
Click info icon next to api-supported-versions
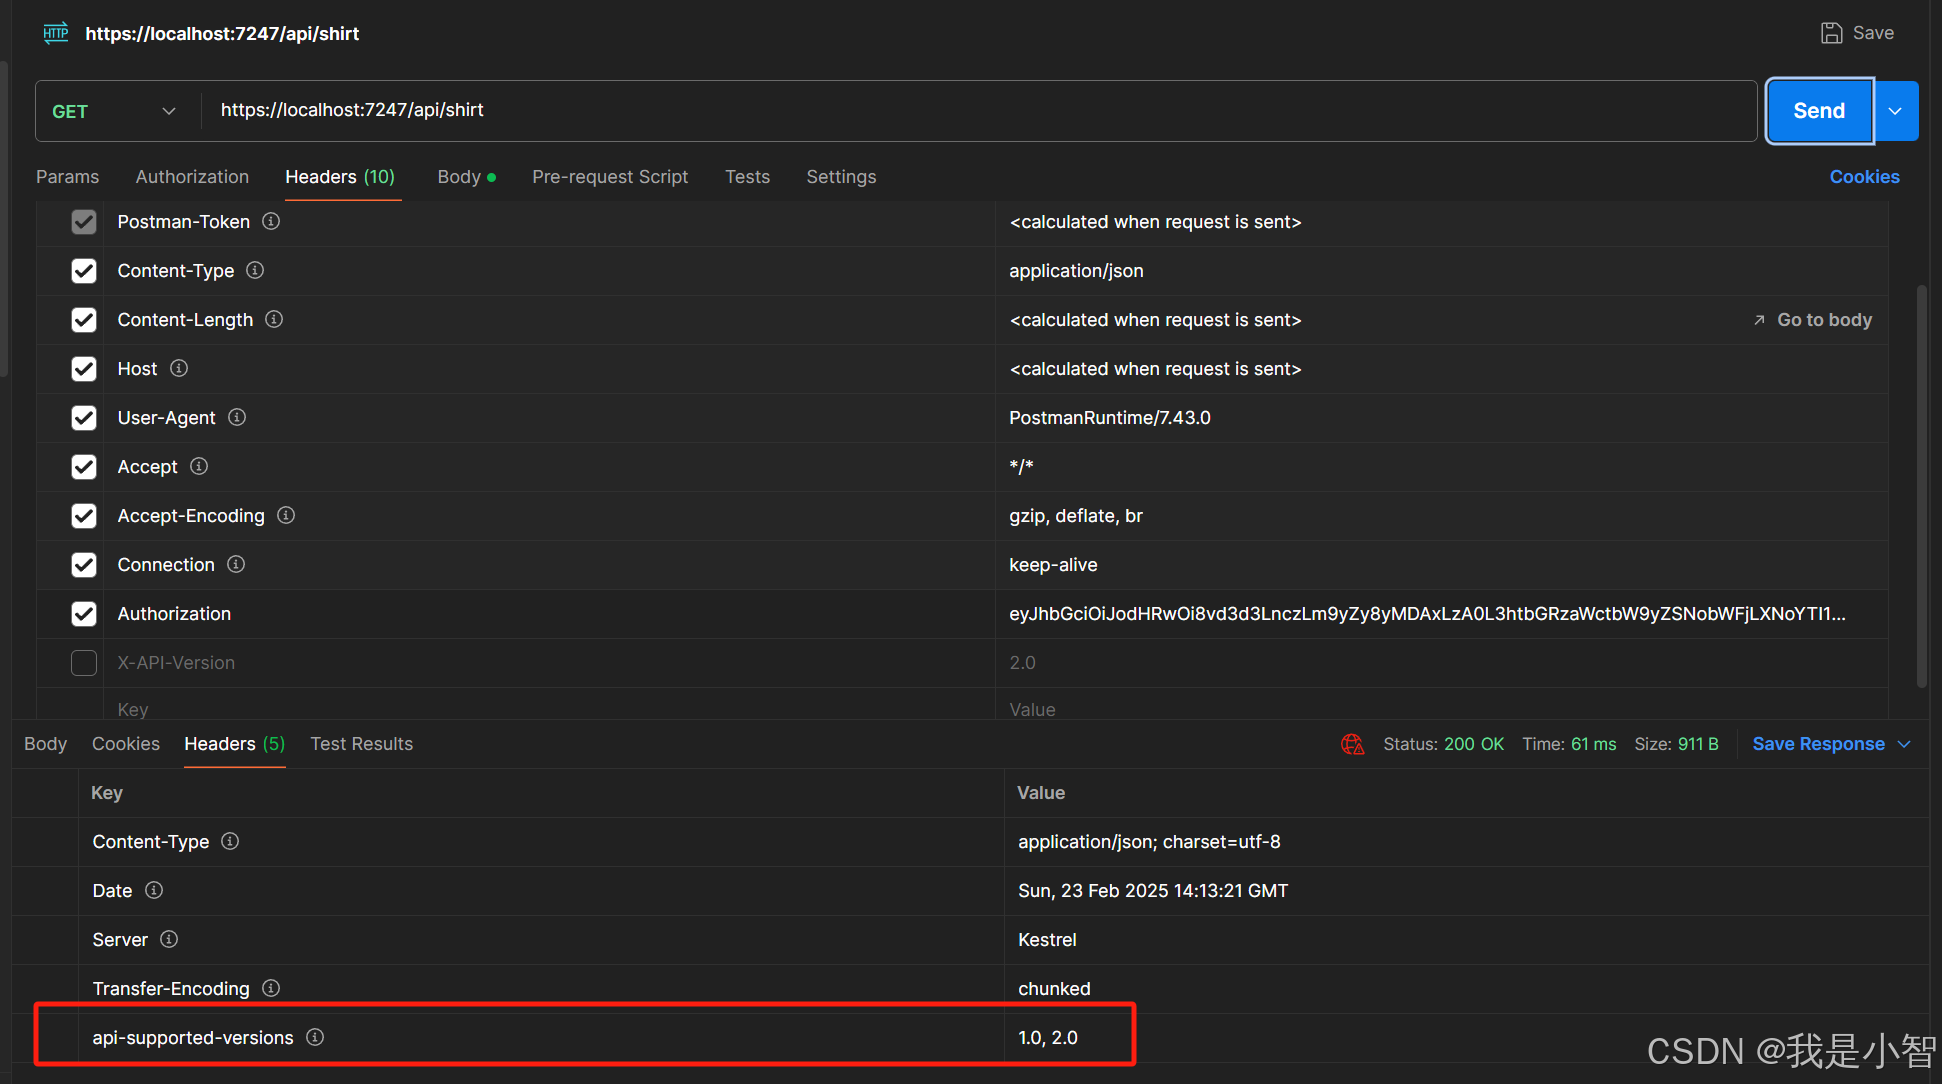tap(315, 1037)
